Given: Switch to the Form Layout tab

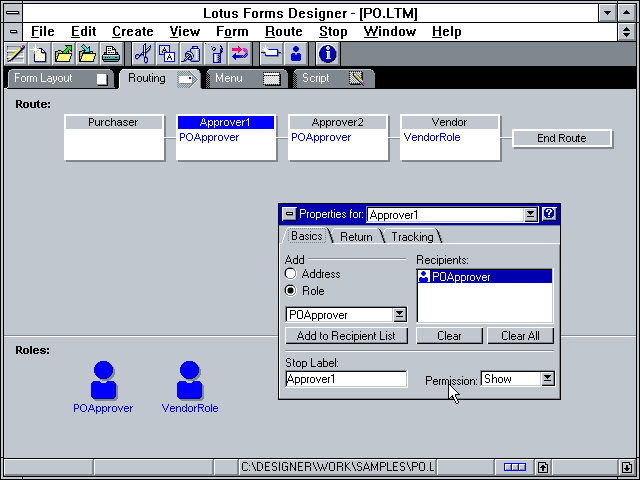Looking at the screenshot, I should [x=60, y=78].
